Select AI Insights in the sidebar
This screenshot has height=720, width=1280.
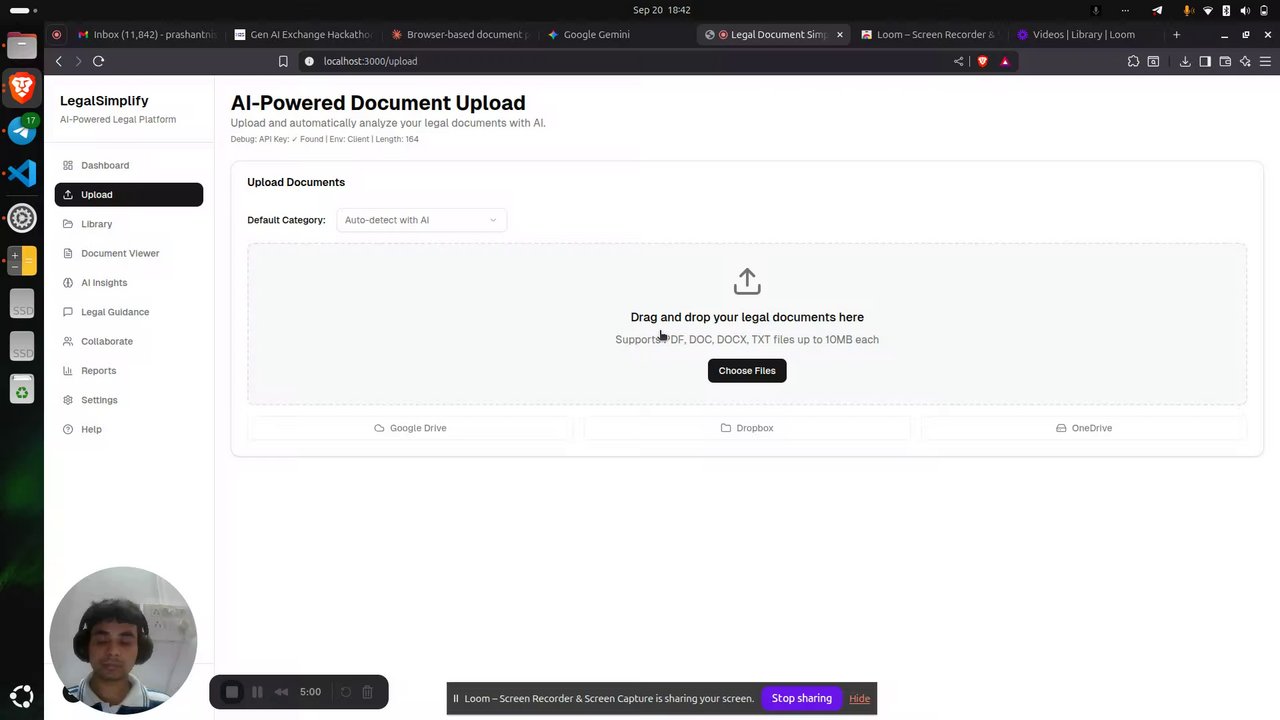coord(129,283)
